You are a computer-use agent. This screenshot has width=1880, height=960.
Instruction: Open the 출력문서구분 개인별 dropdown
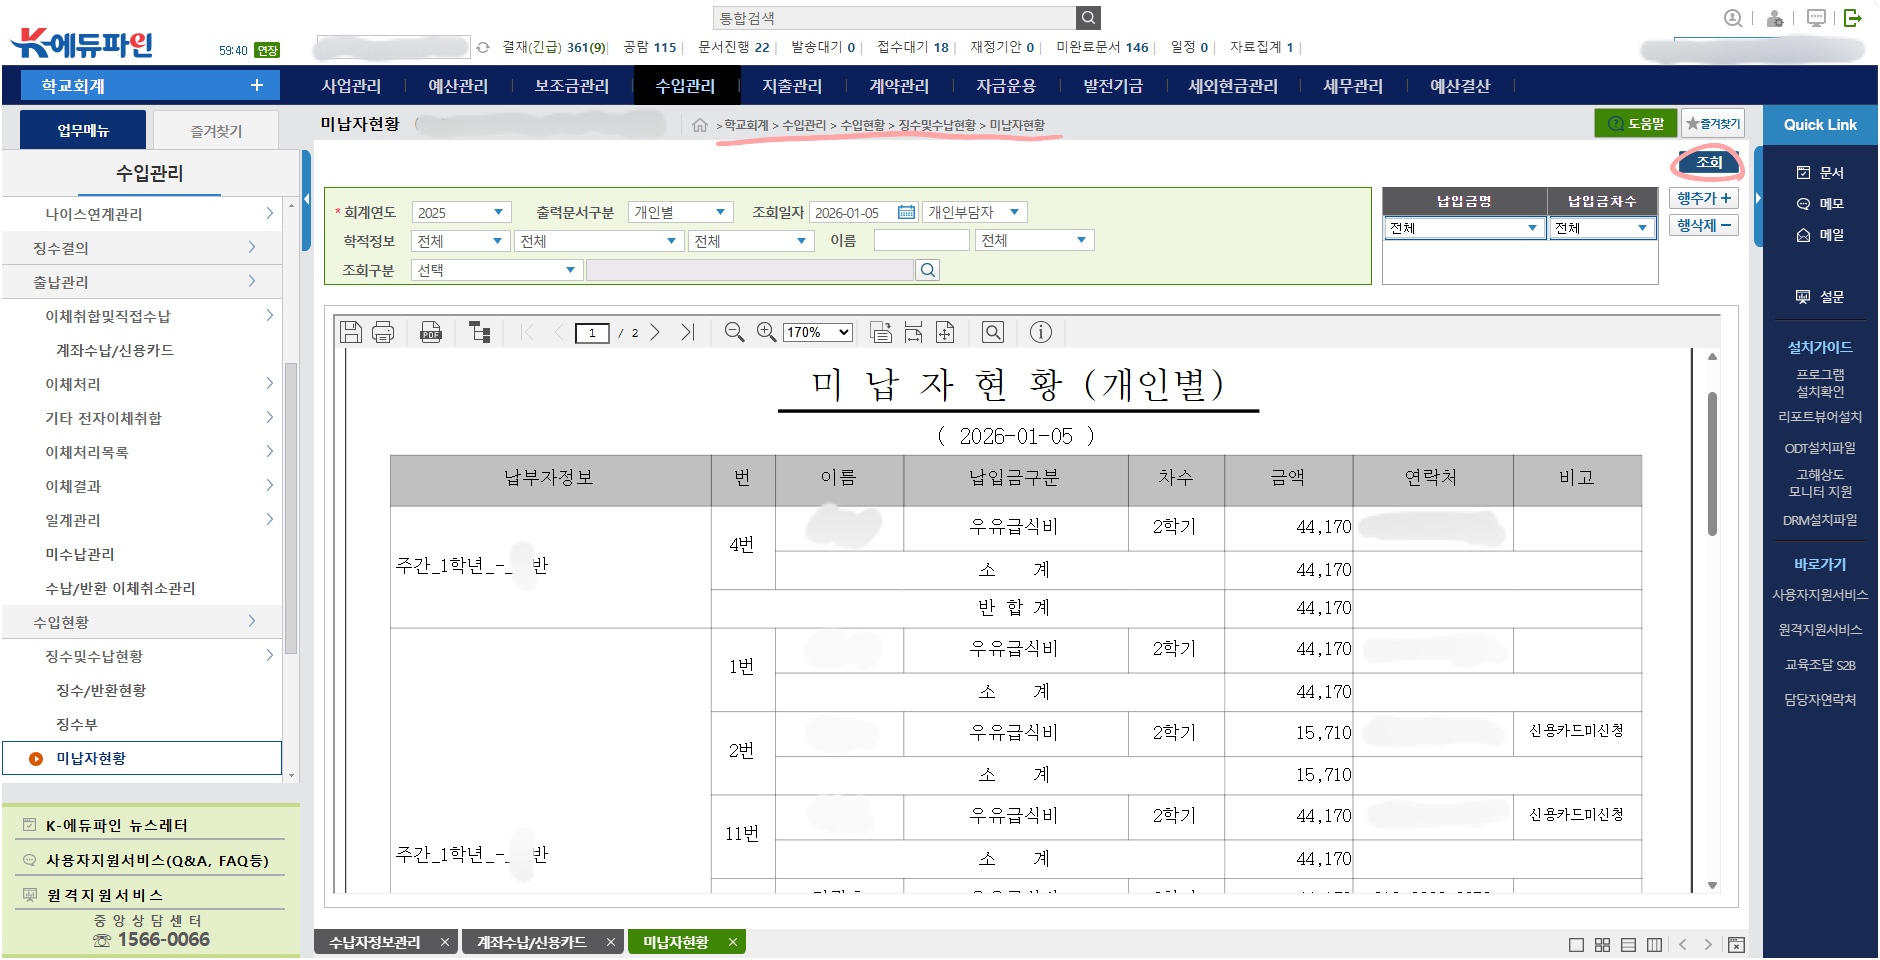click(680, 213)
